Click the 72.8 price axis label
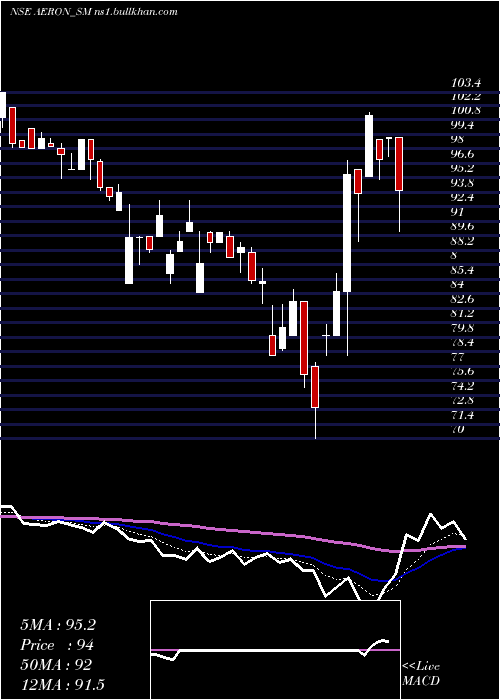This screenshot has width=500, height=700. [463, 400]
